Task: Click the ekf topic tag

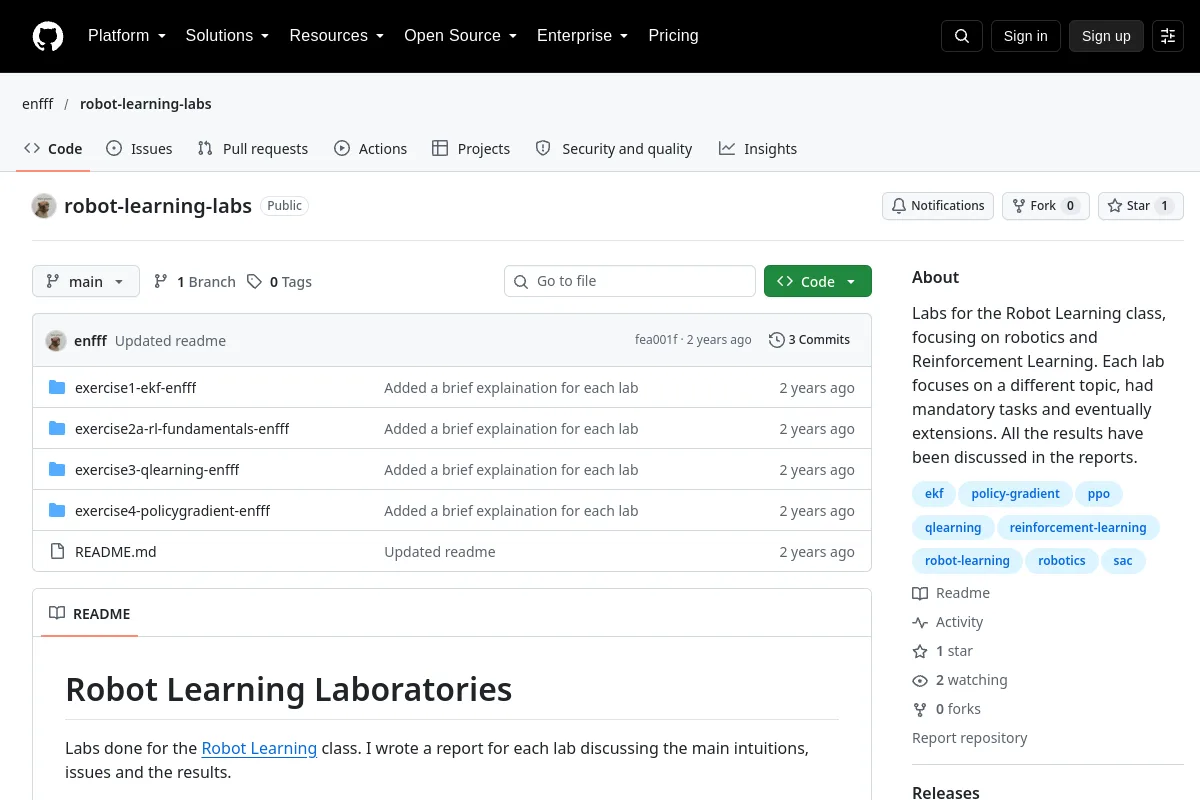Action: click(934, 494)
